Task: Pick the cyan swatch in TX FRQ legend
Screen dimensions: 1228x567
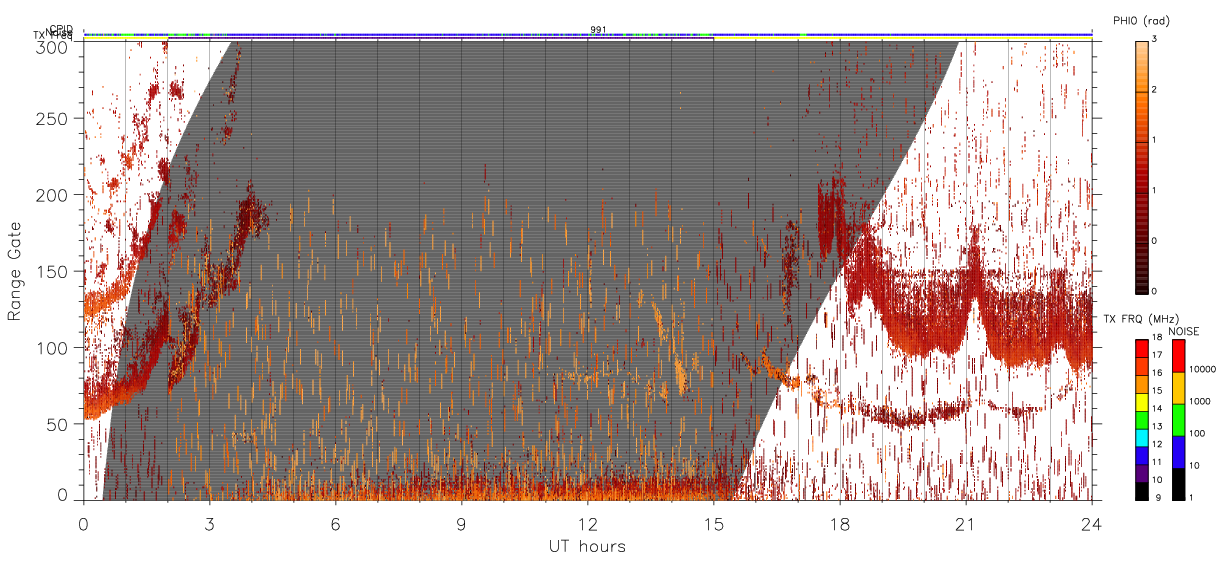Action: pos(1141,437)
